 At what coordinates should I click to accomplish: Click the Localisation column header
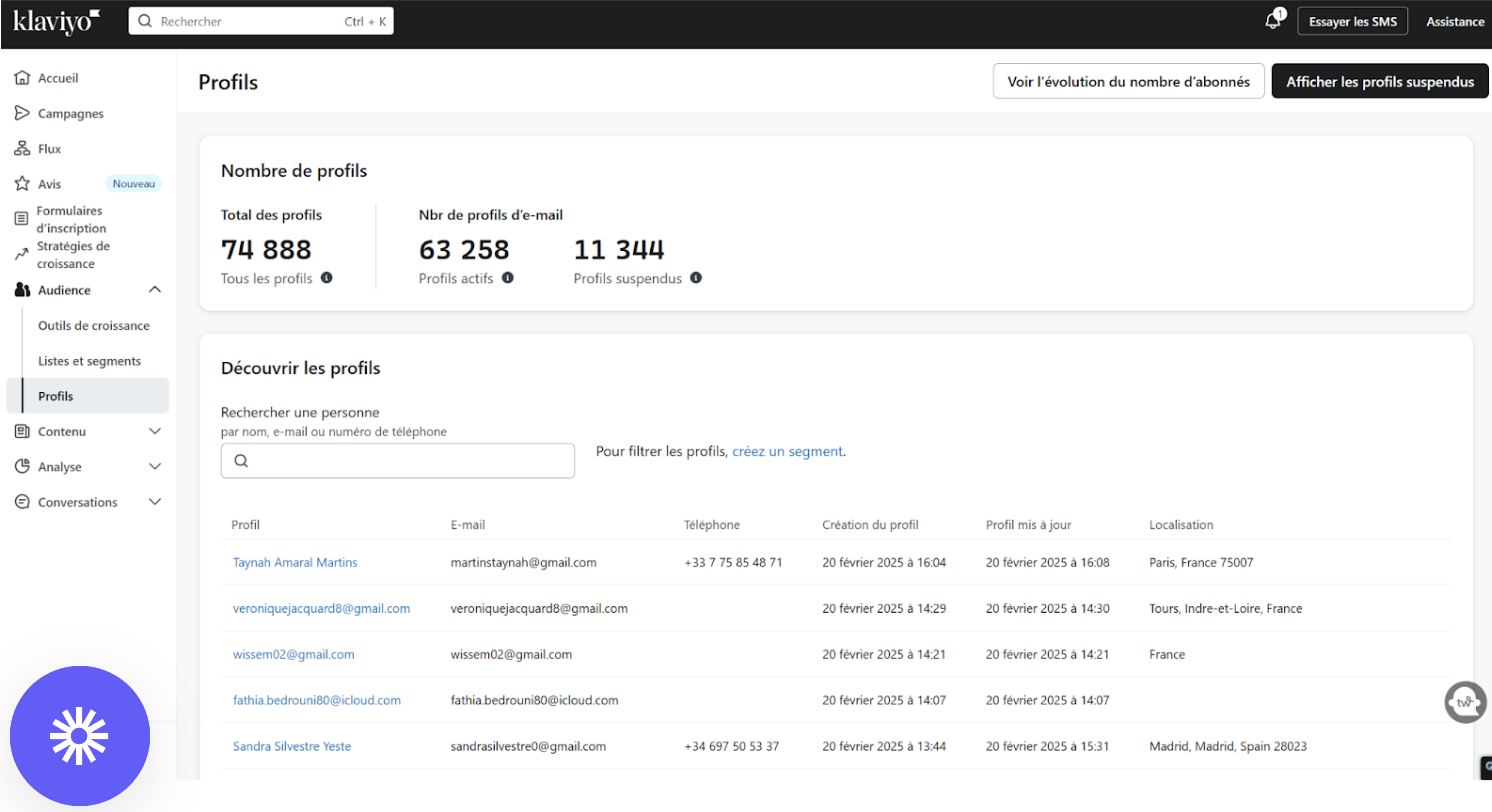1181,524
